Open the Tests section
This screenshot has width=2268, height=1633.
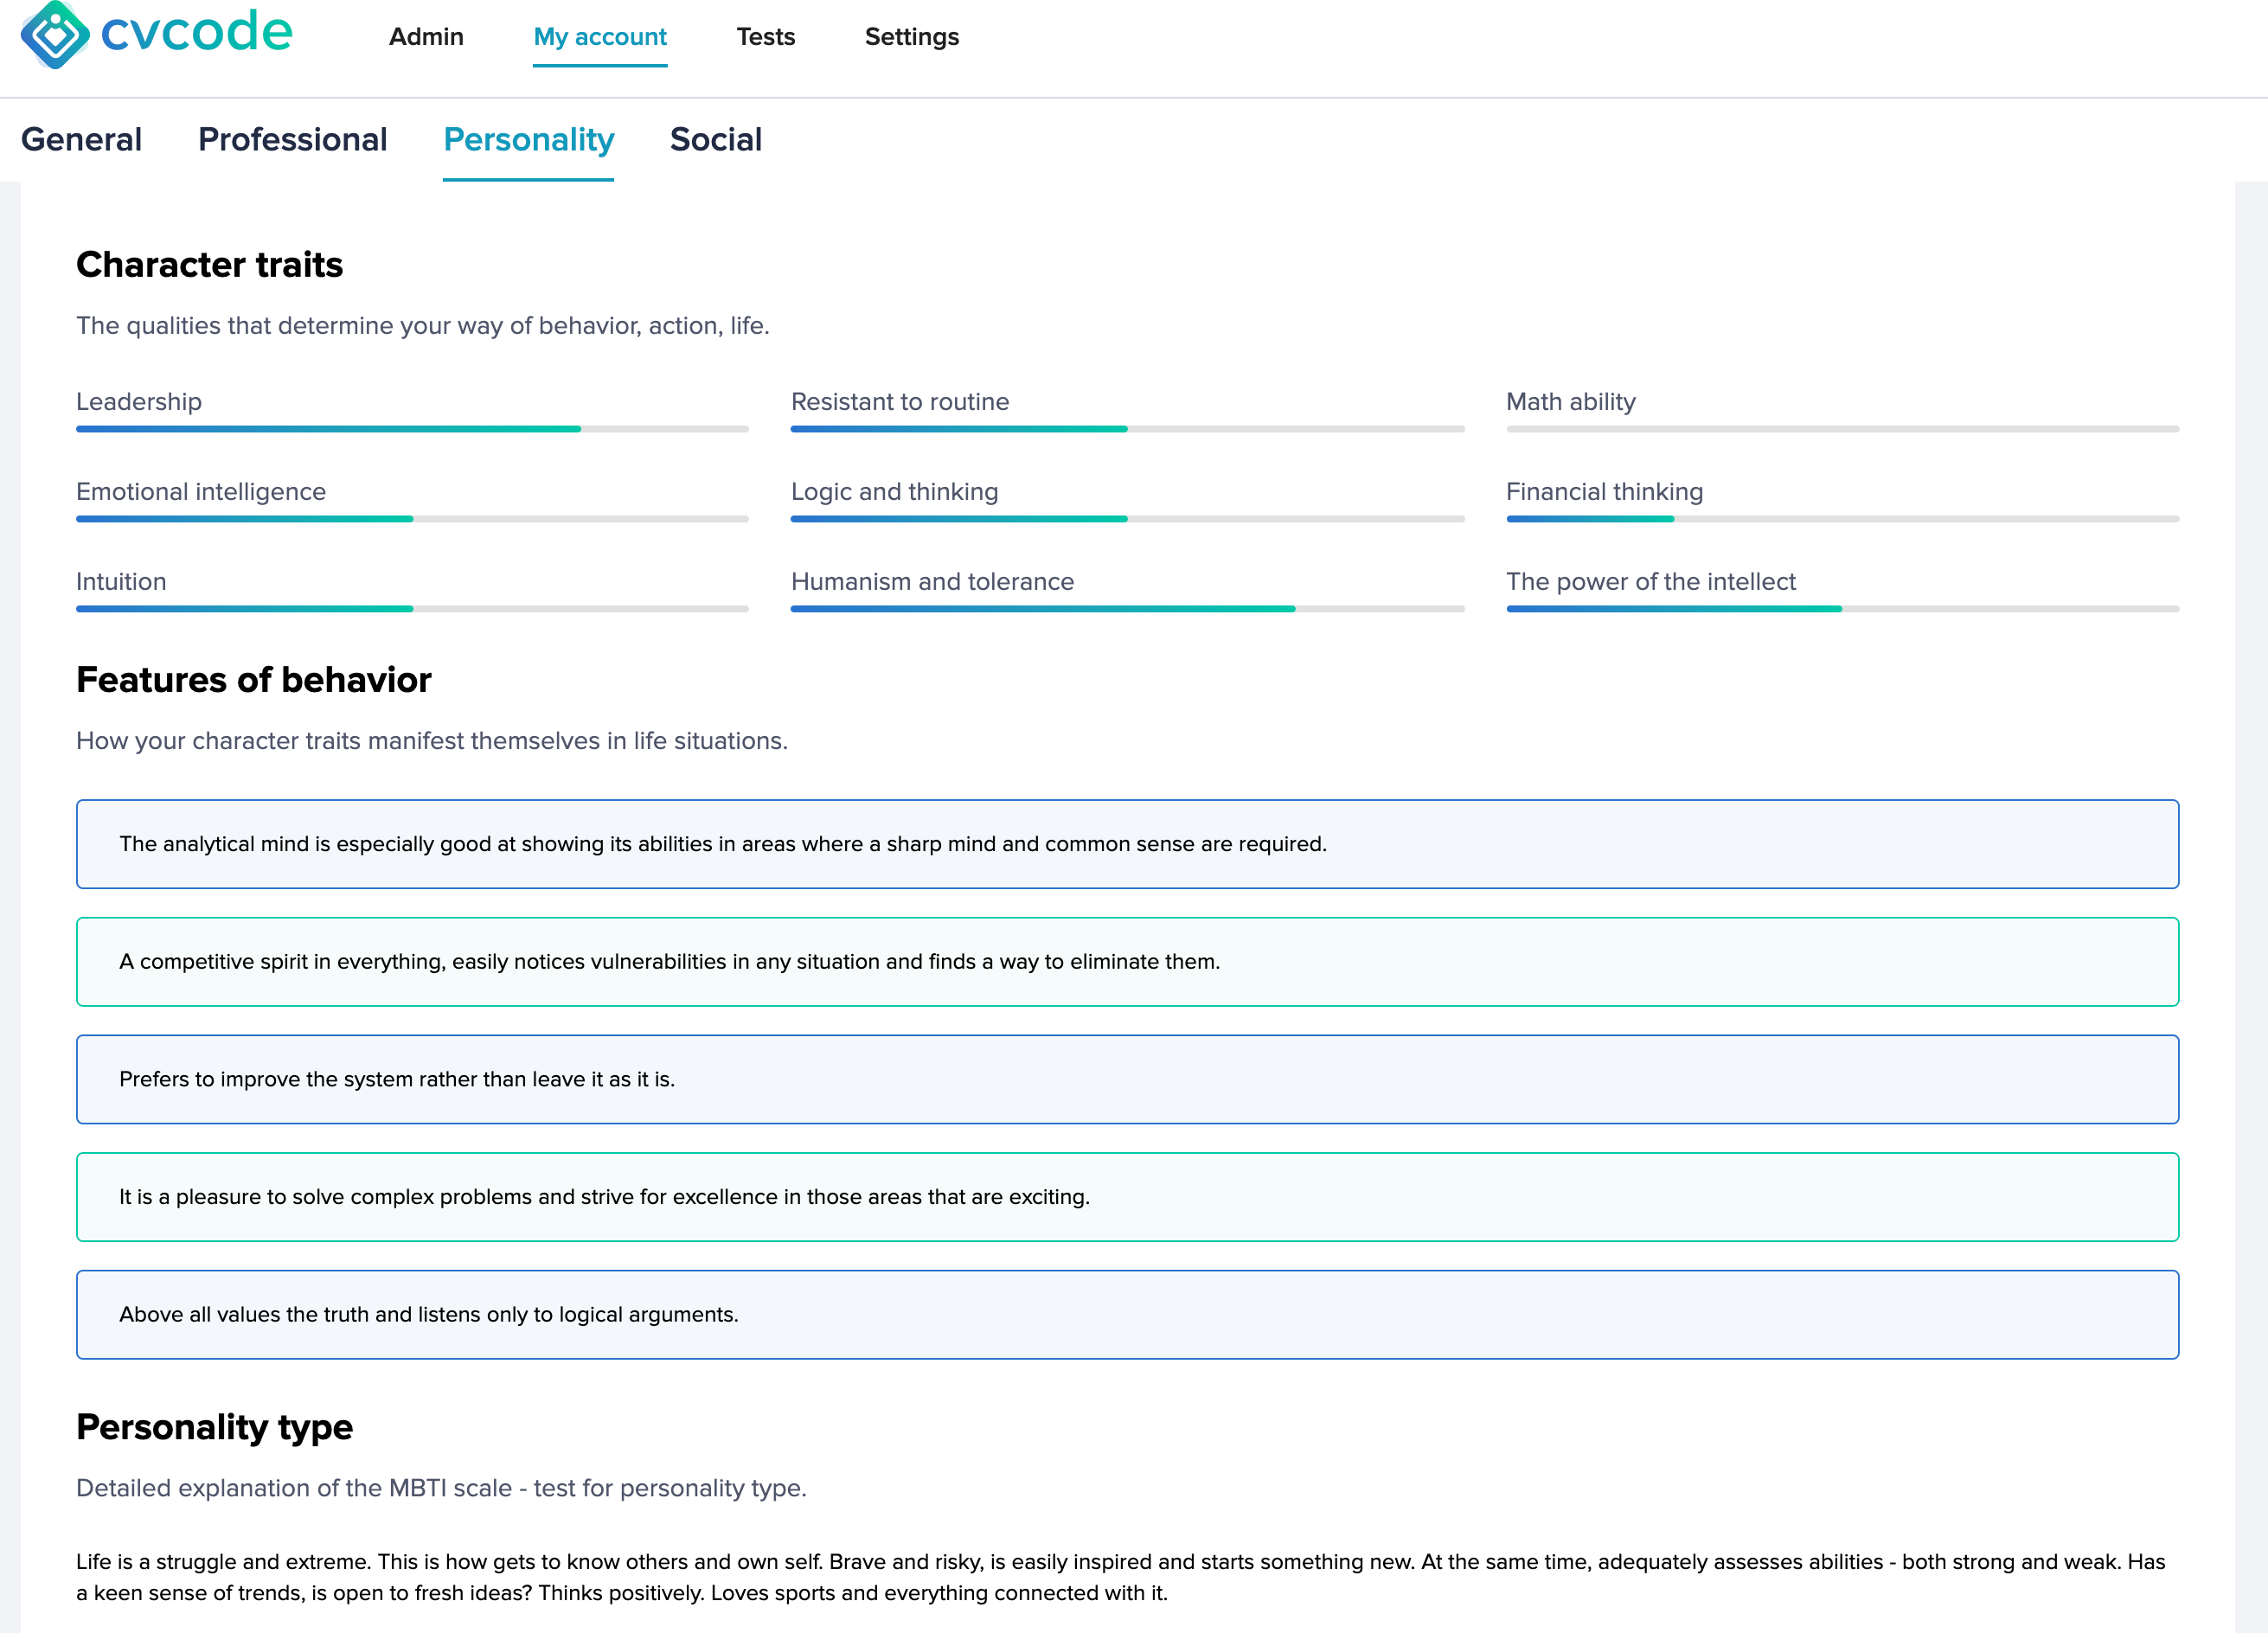point(766,37)
